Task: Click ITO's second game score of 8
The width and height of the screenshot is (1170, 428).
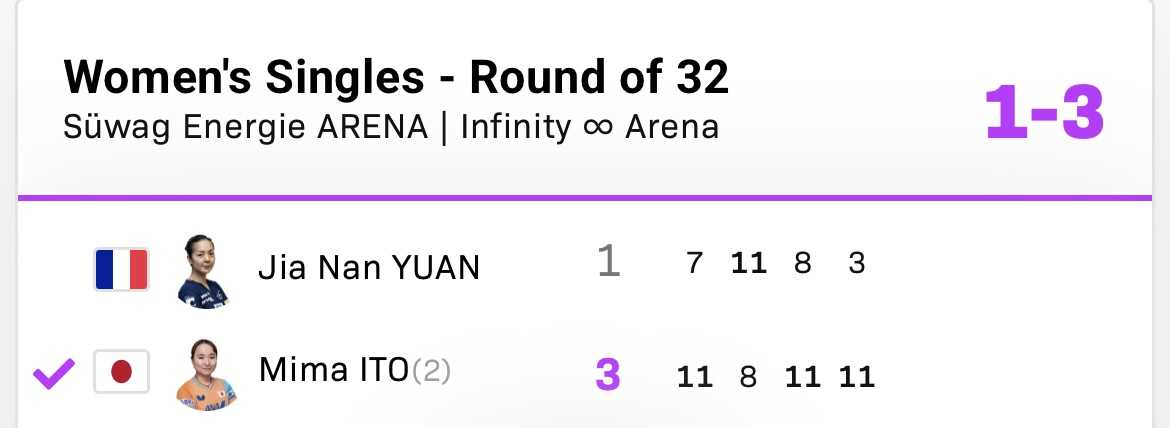Action: click(x=748, y=377)
